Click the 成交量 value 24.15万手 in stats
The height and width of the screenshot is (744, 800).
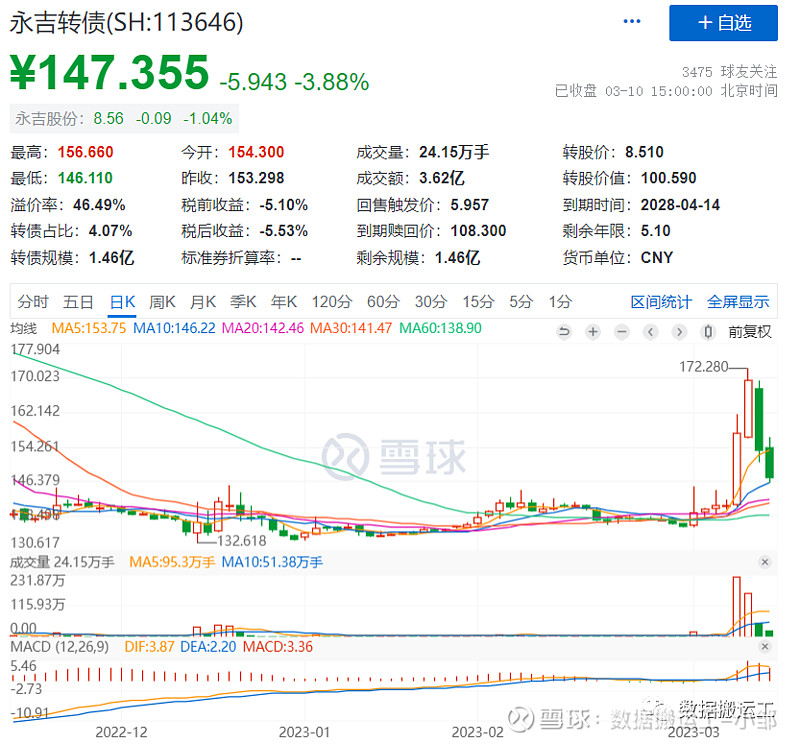[x=454, y=152]
